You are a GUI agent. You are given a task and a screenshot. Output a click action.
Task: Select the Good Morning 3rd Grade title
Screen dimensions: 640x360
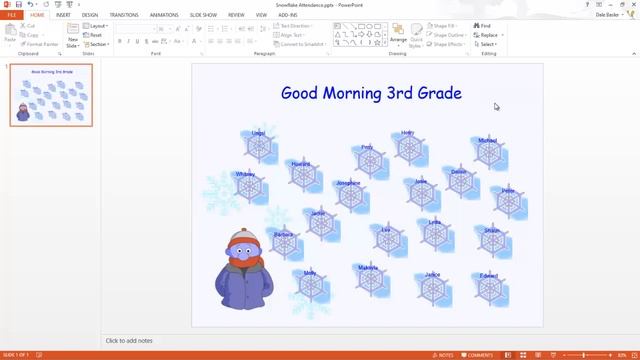[x=371, y=93]
